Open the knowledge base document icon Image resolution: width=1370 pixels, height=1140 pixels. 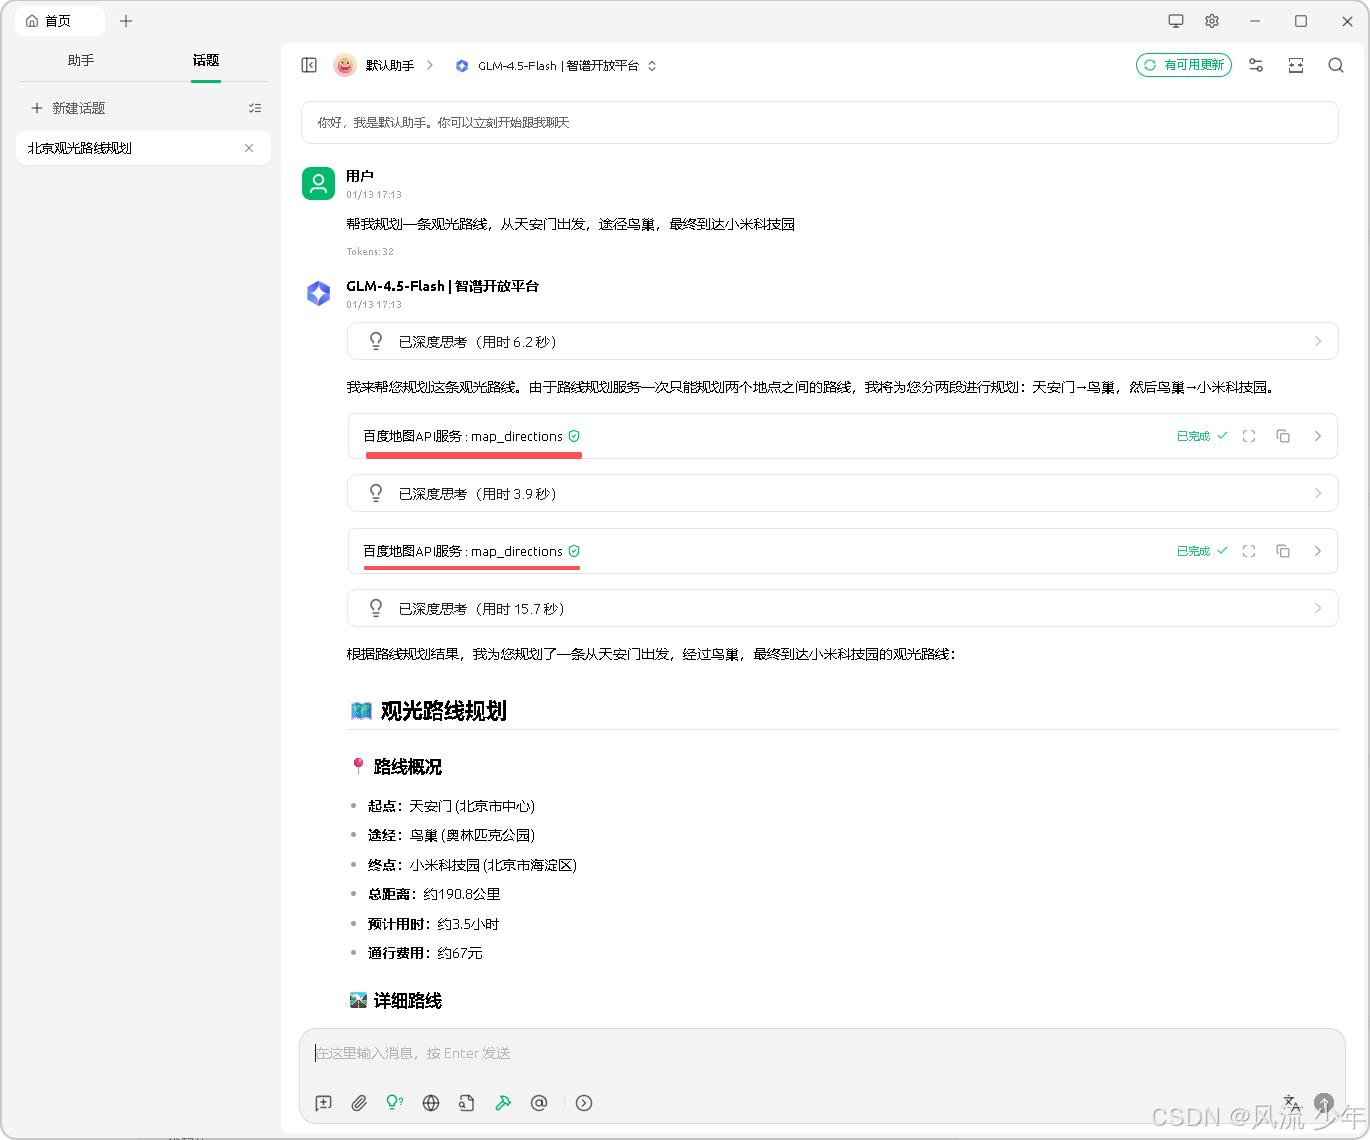pos(466,1103)
